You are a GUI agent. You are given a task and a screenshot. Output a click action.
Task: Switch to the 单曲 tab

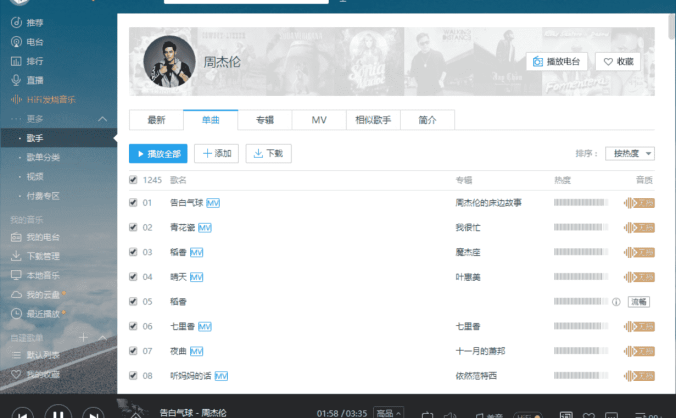pyautogui.click(x=210, y=120)
